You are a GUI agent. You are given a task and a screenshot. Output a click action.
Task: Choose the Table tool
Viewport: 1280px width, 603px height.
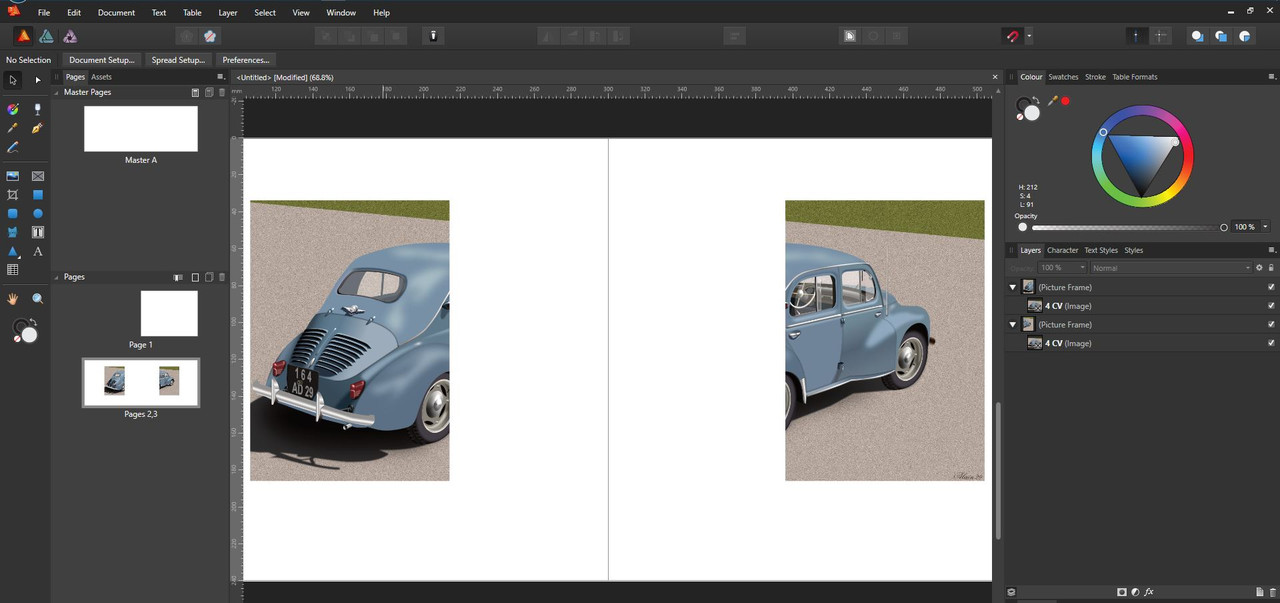coord(13,270)
